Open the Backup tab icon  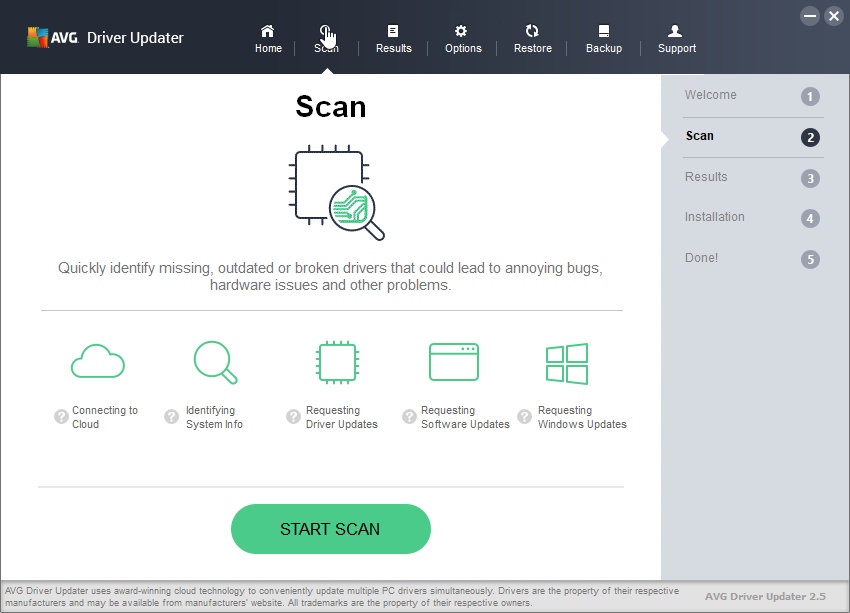(x=604, y=31)
